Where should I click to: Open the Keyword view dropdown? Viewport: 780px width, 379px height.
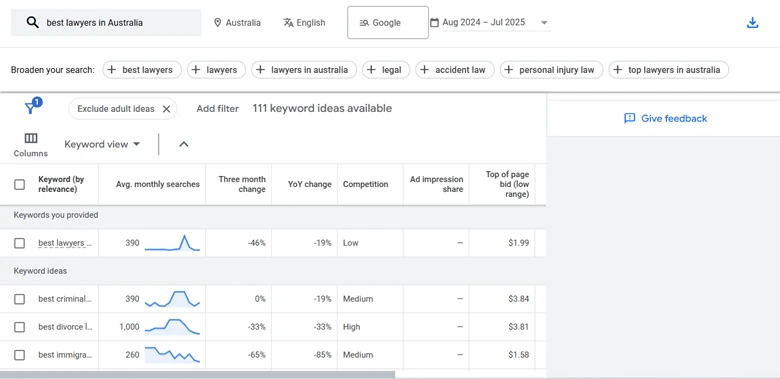tap(102, 144)
